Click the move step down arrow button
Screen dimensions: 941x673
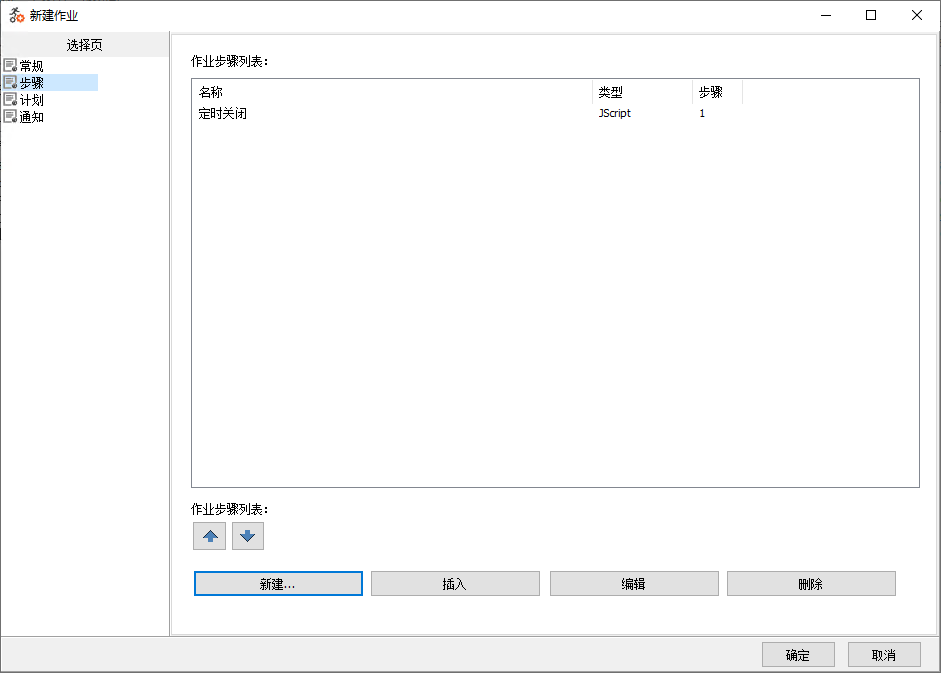[248, 536]
